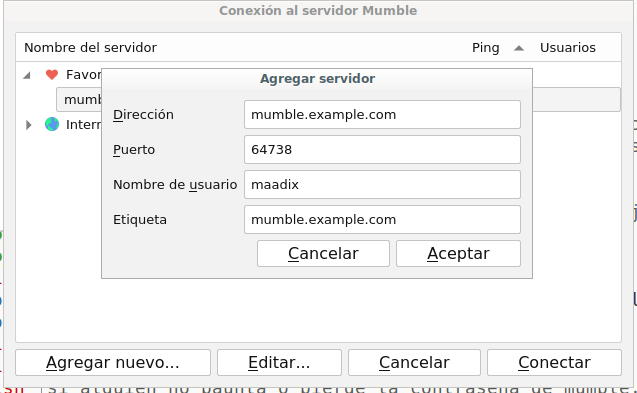Collapse the Favorites tree group

27,75
